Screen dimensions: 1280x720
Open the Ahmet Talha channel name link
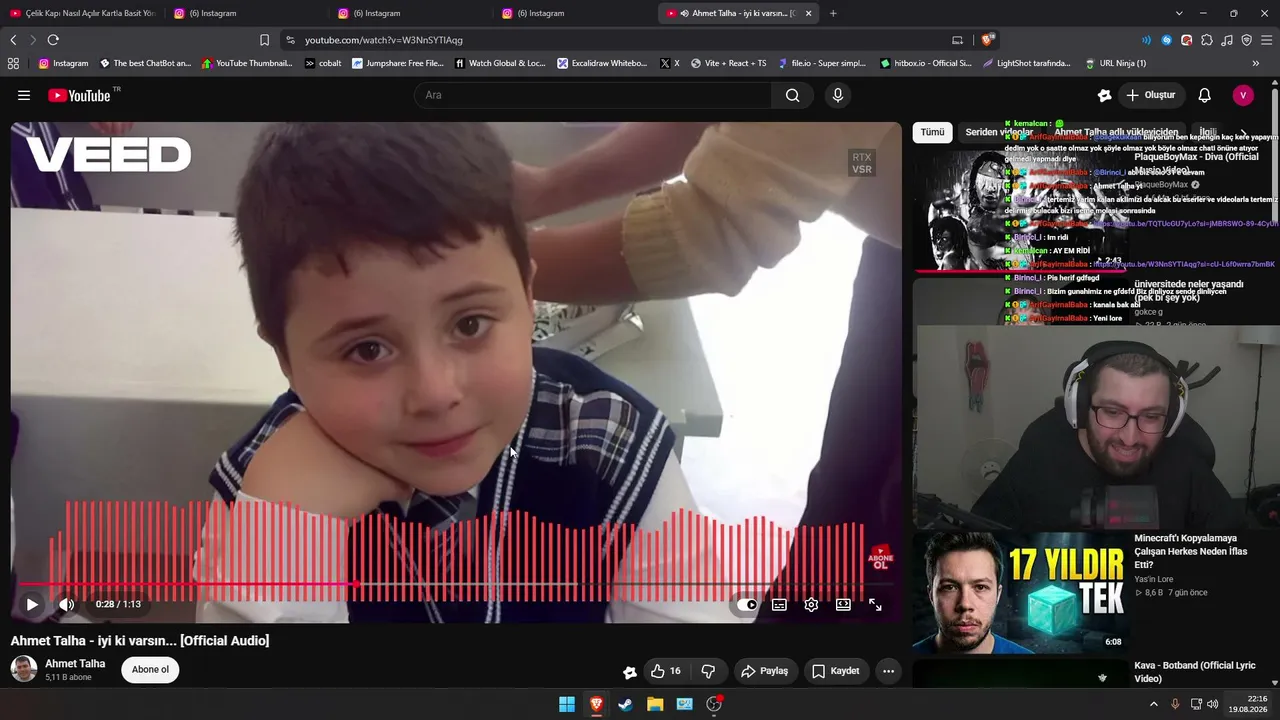point(75,663)
